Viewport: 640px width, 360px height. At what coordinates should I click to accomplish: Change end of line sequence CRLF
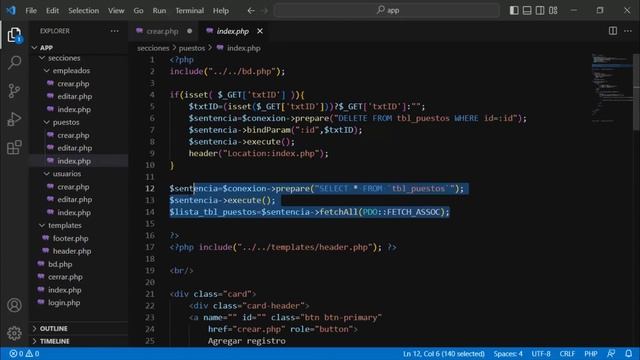pos(567,353)
